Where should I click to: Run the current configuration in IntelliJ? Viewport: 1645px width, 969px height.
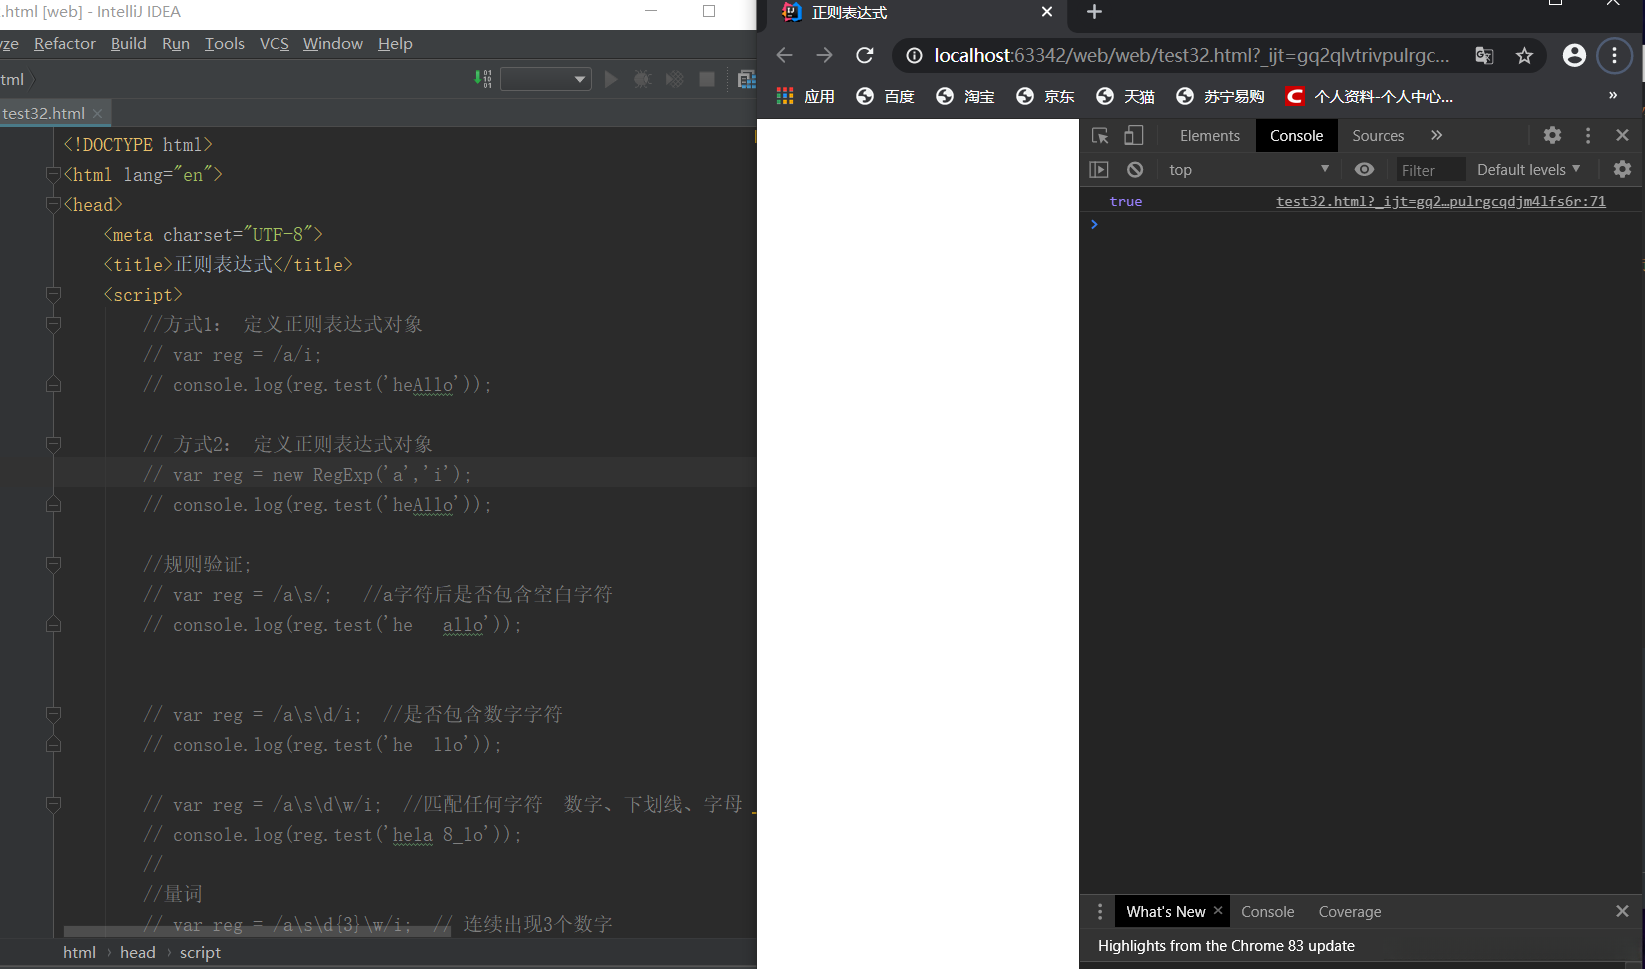[x=611, y=78]
